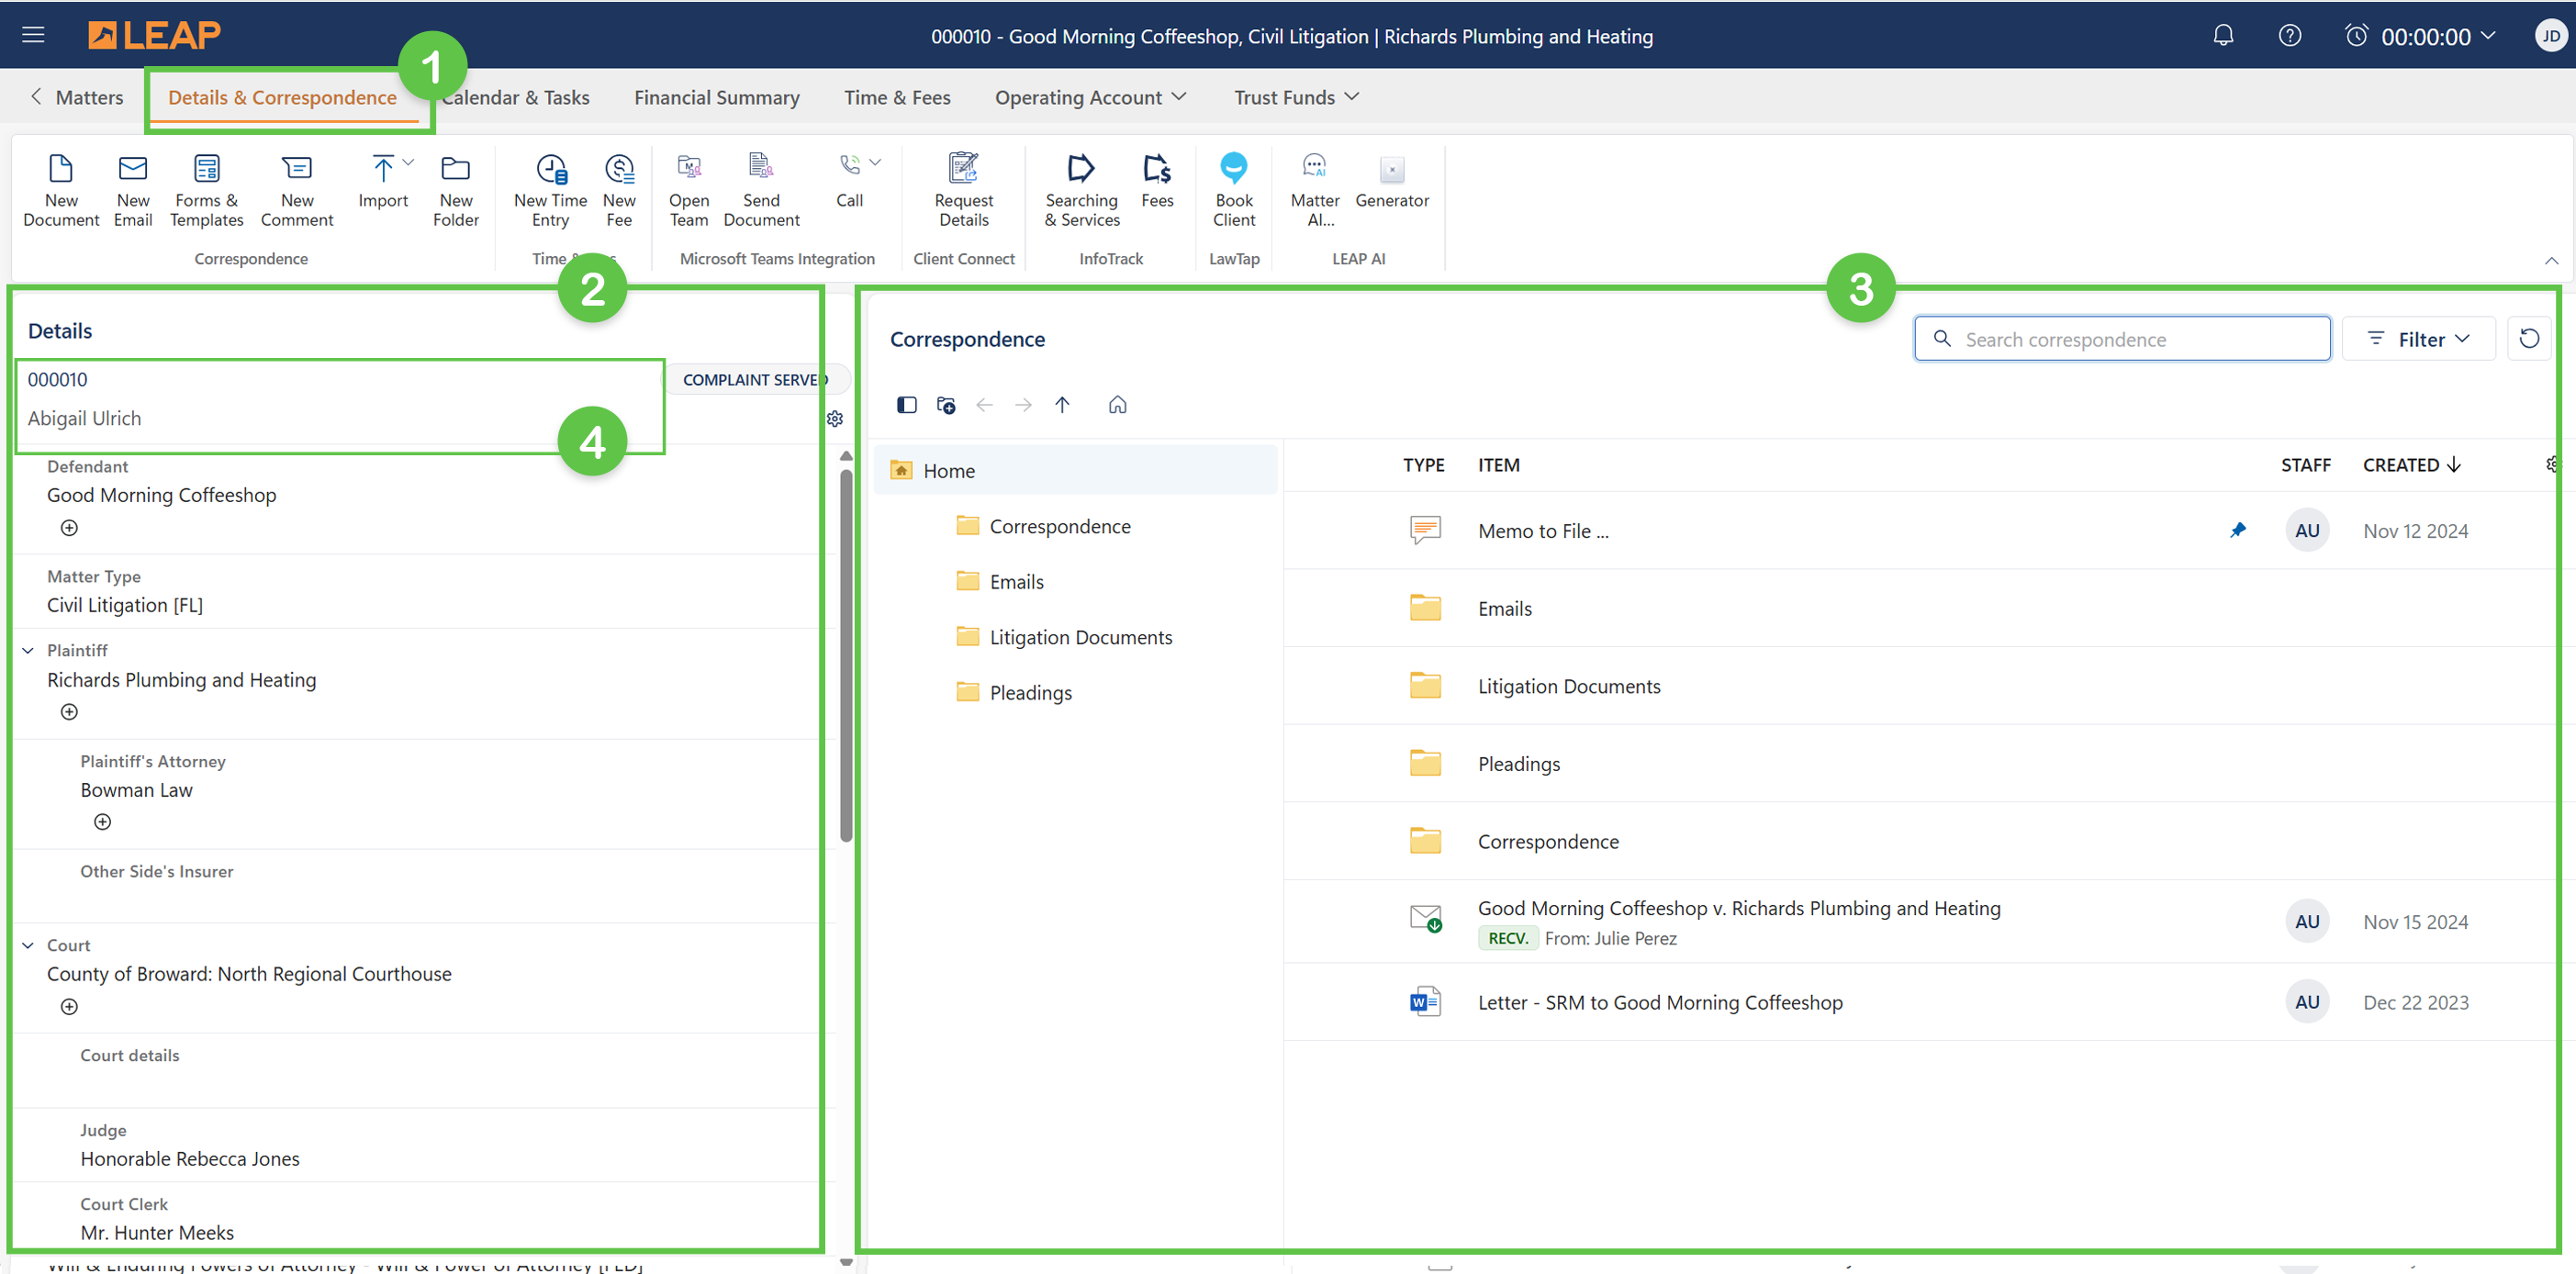Open Book Client LawTap icon
This screenshot has width=2576, height=1274.
(x=1233, y=169)
